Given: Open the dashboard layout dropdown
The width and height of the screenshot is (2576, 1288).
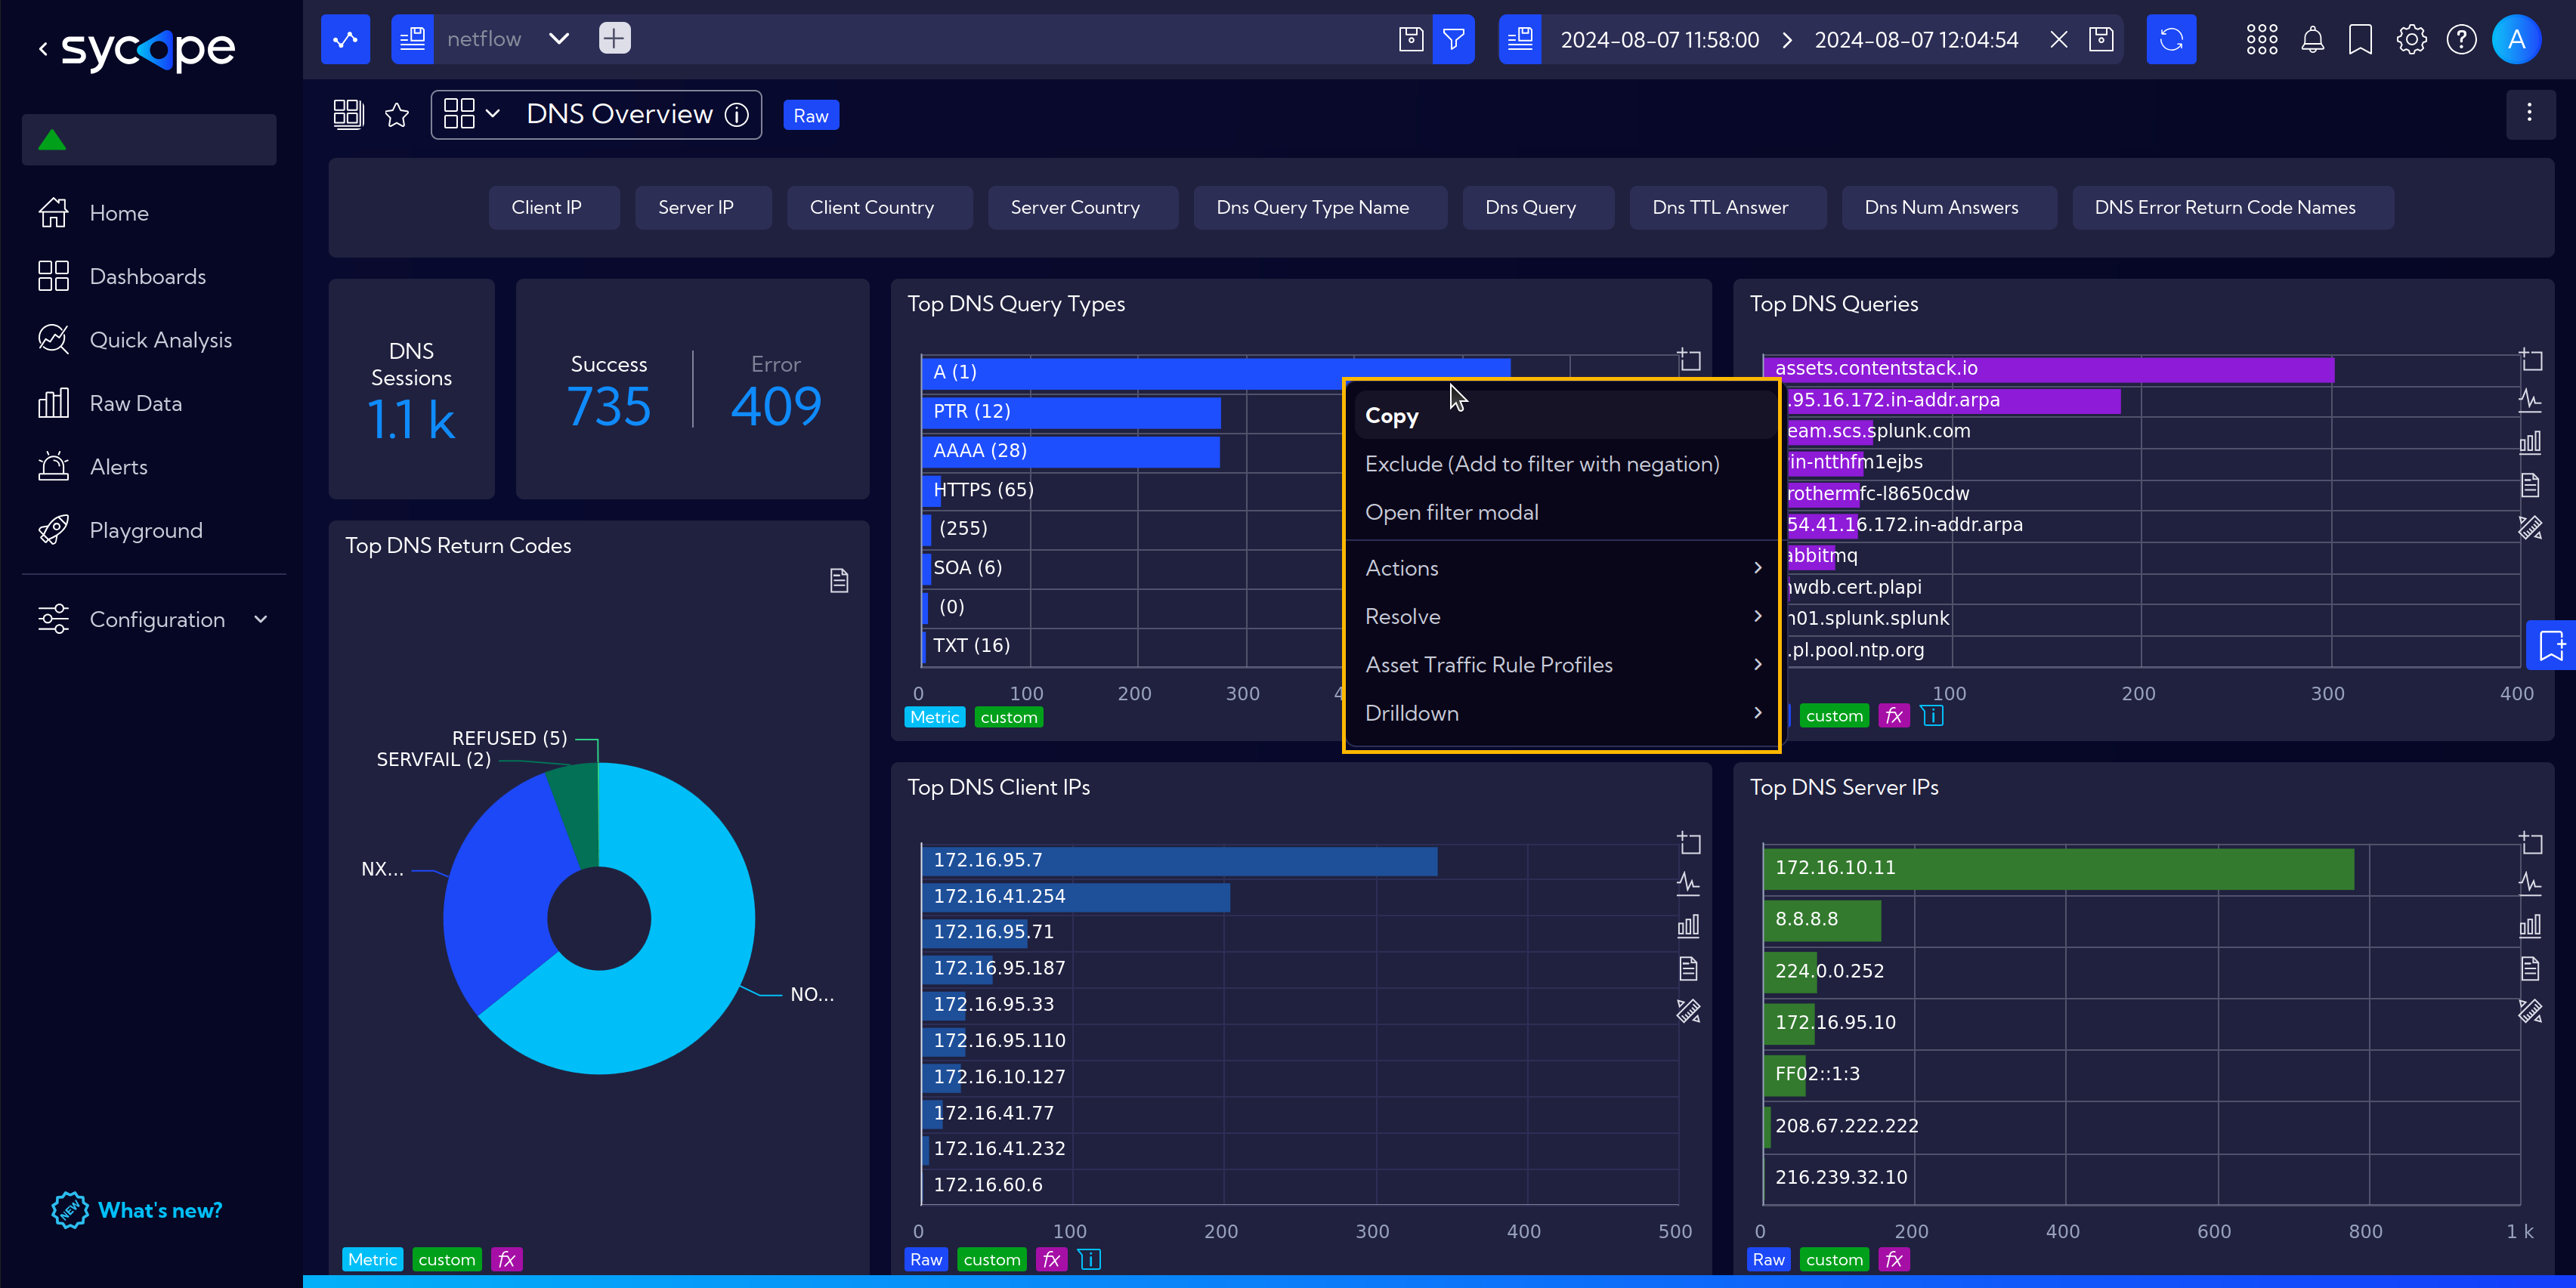Looking at the screenshot, I should pos(471,114).
